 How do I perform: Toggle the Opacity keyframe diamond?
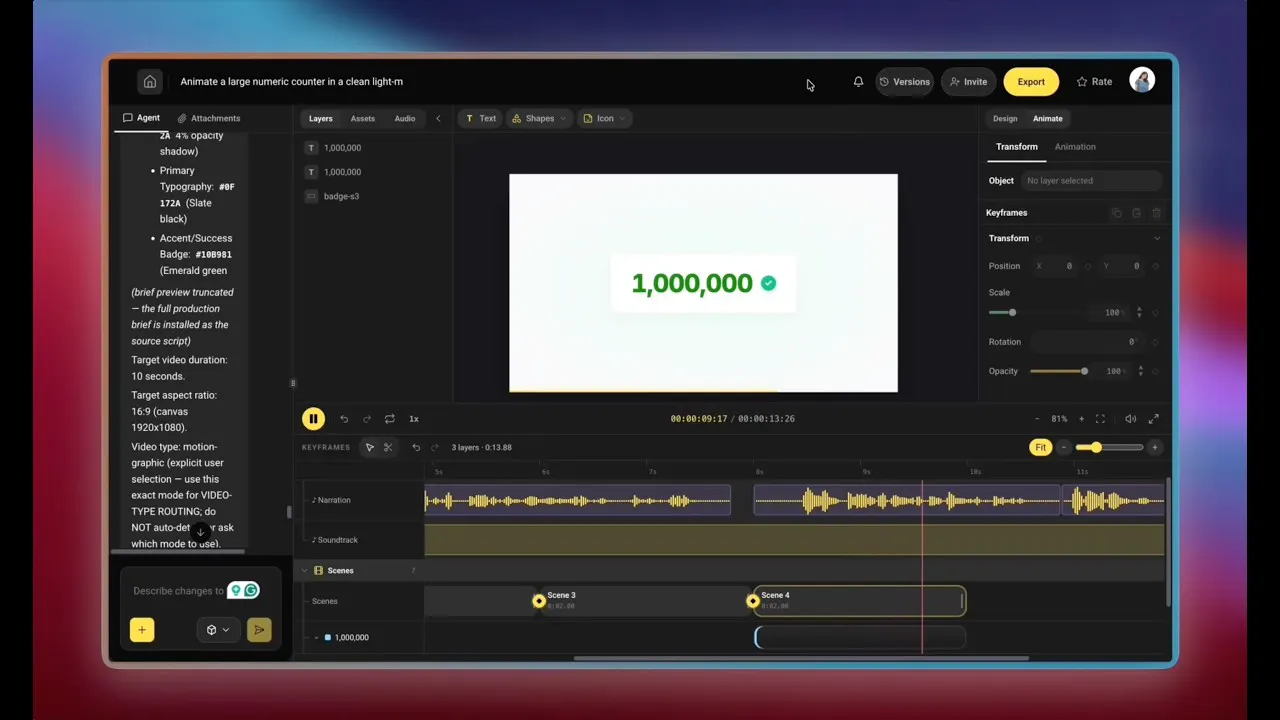click(x=1156, y=371)
